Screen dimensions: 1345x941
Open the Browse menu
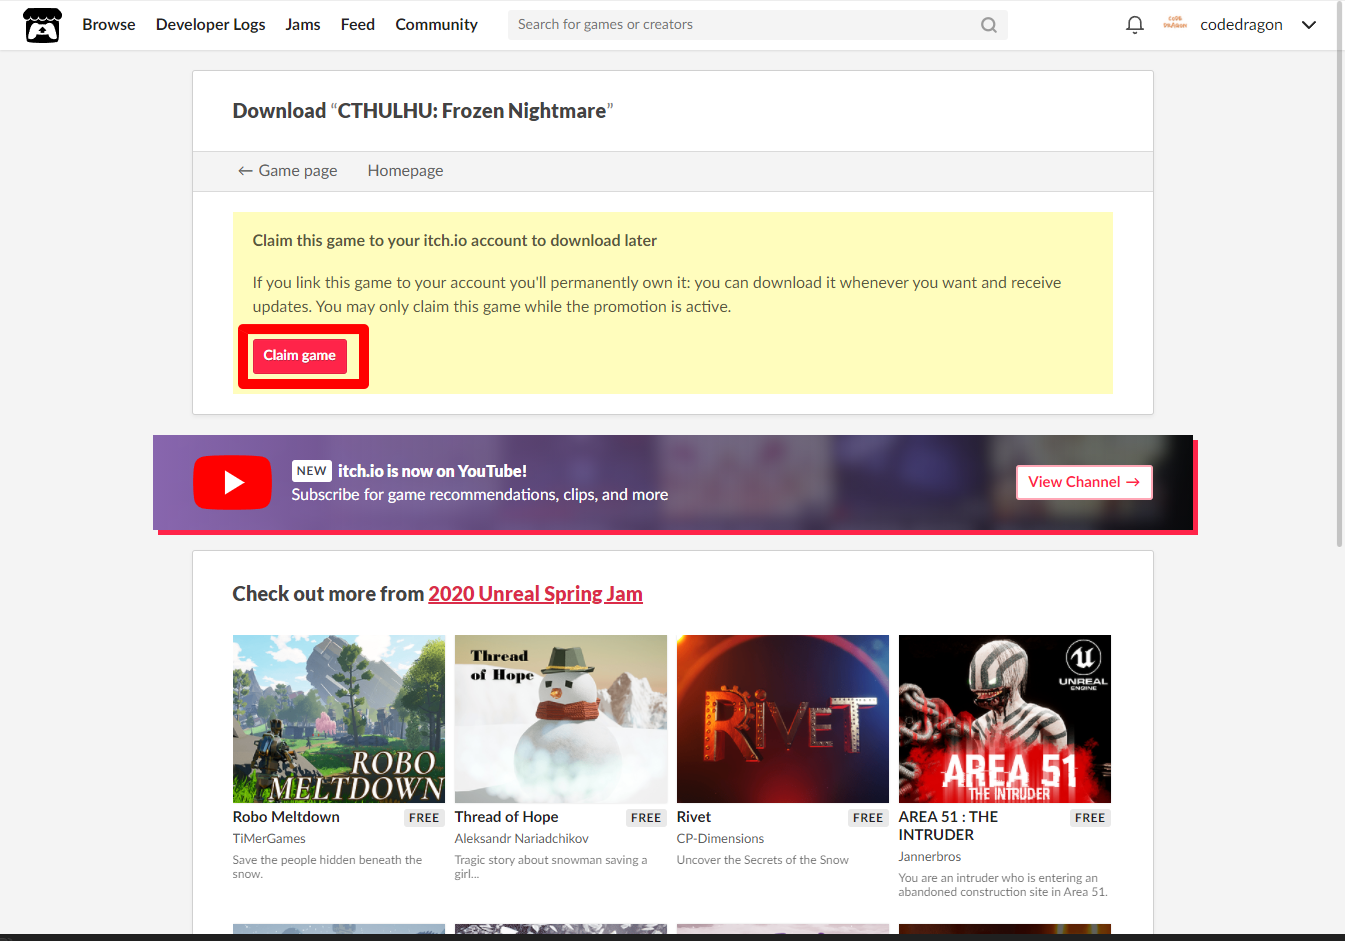pos(109,24)
